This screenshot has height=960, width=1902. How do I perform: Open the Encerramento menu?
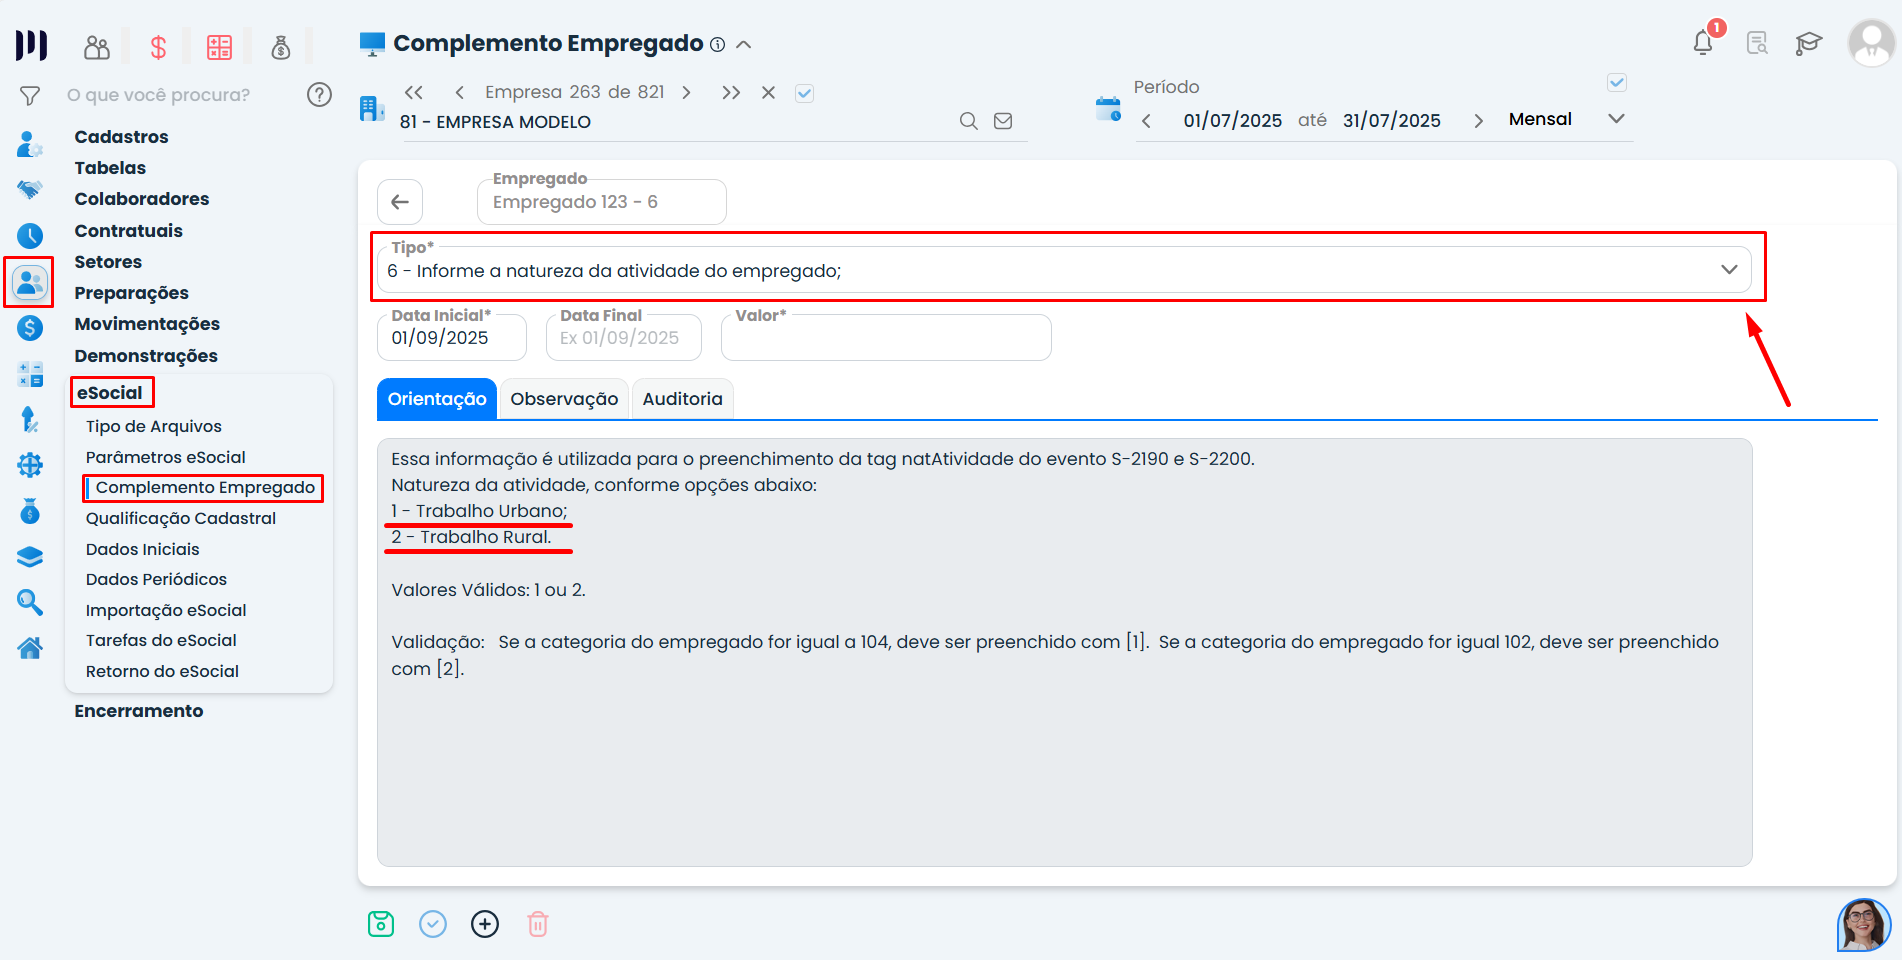coord(139,711)
